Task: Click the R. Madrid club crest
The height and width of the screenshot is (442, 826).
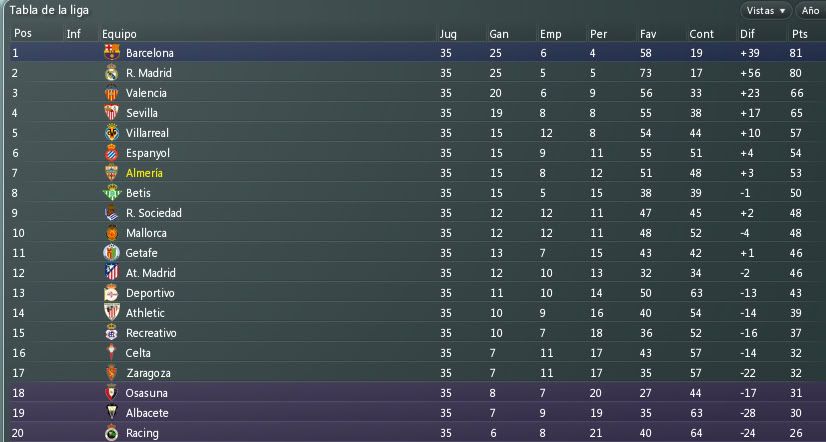Action: pyautogui.click(x=112, y=73)
